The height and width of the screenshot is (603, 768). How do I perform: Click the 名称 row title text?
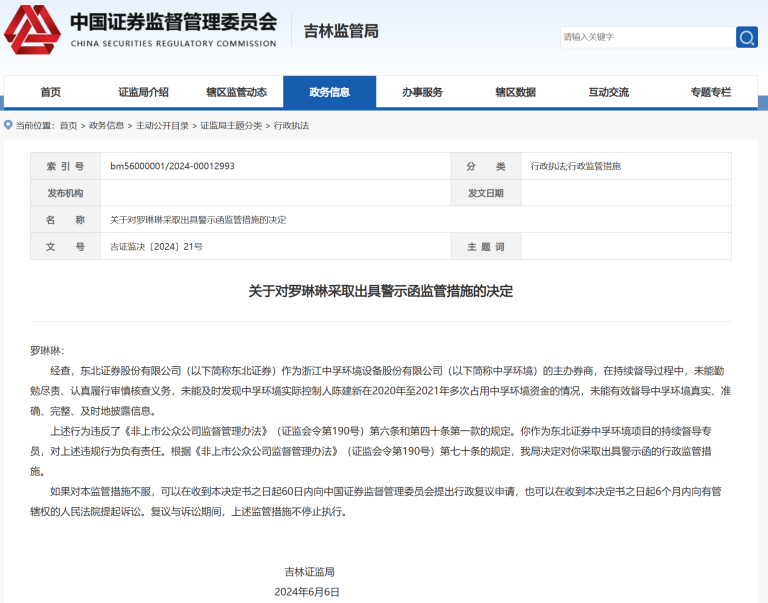coord(198,220)
